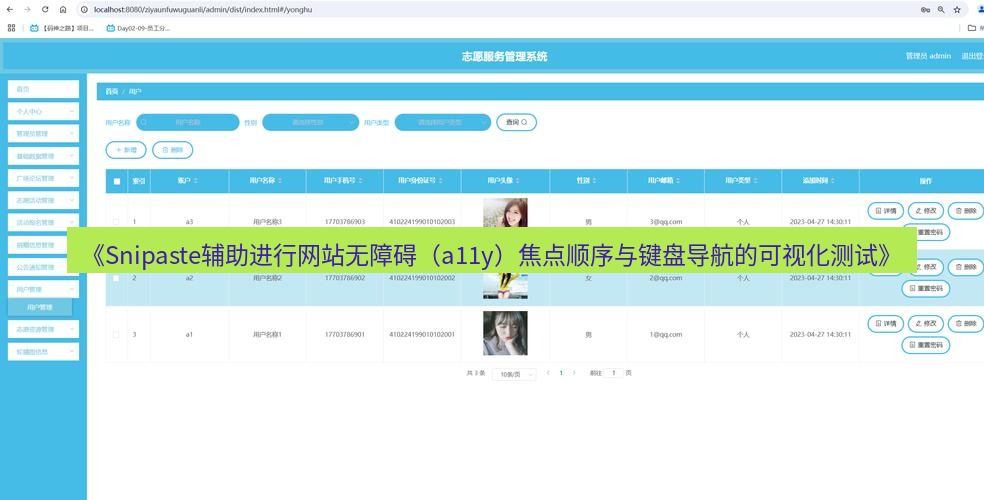Sort table by 用户头像 column arrows
This screenshot has width=984, height=500.
[518, 181]
